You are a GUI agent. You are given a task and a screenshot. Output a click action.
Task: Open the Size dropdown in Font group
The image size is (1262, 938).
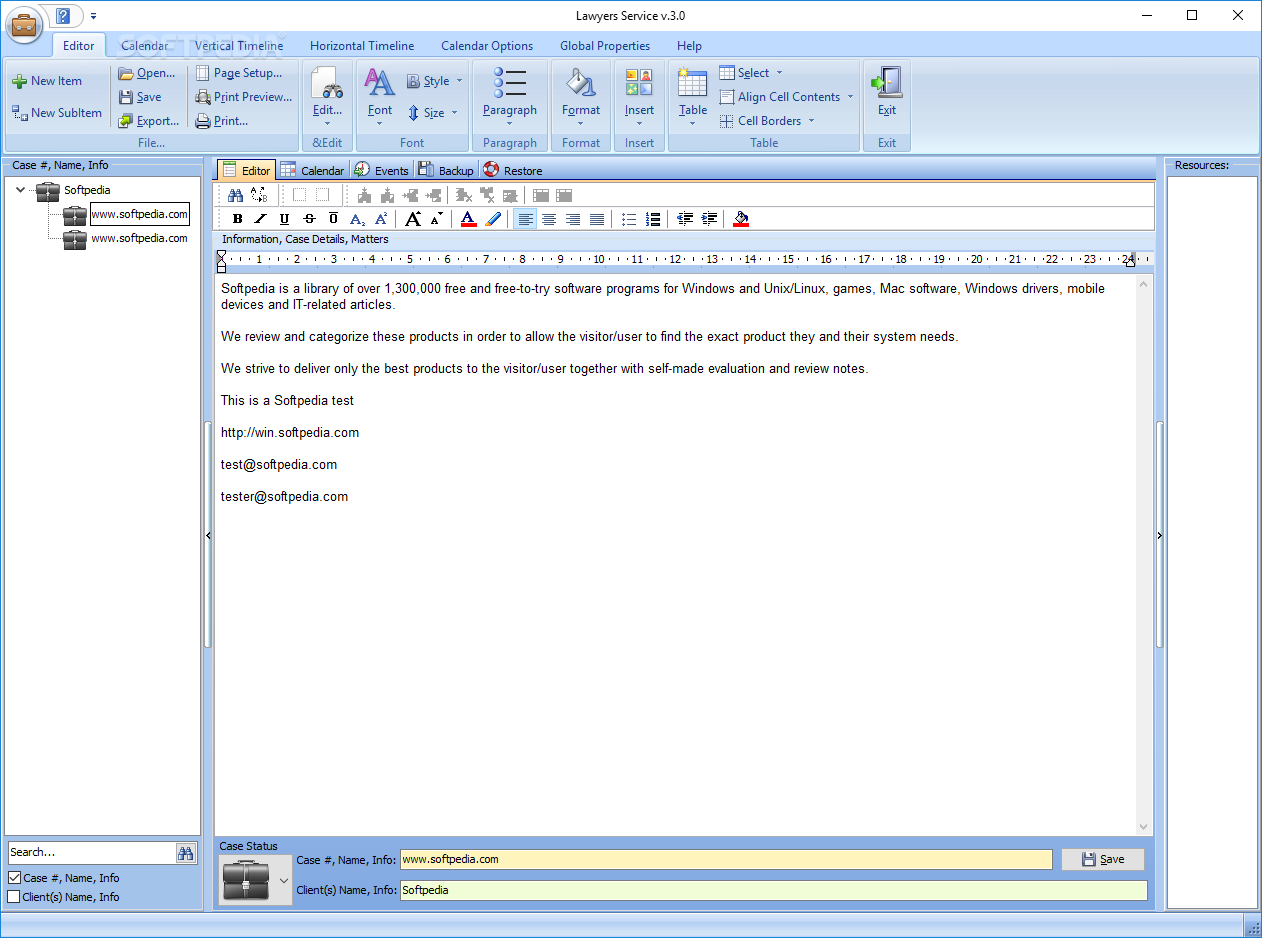pyautogui.click(x=433, y=113)
